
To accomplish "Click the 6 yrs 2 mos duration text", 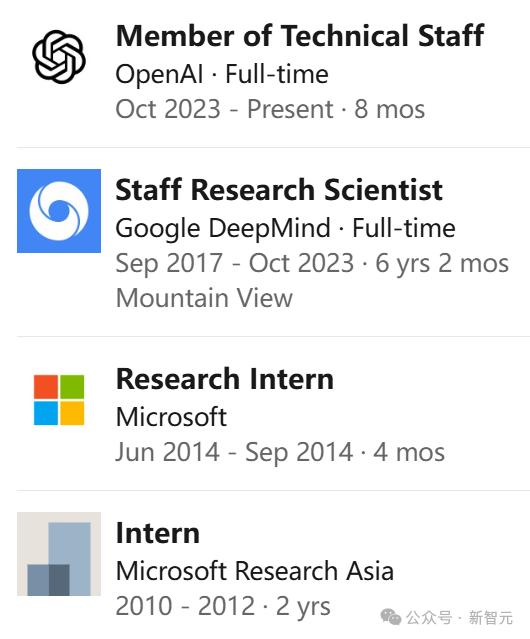I will pos(442,263).
